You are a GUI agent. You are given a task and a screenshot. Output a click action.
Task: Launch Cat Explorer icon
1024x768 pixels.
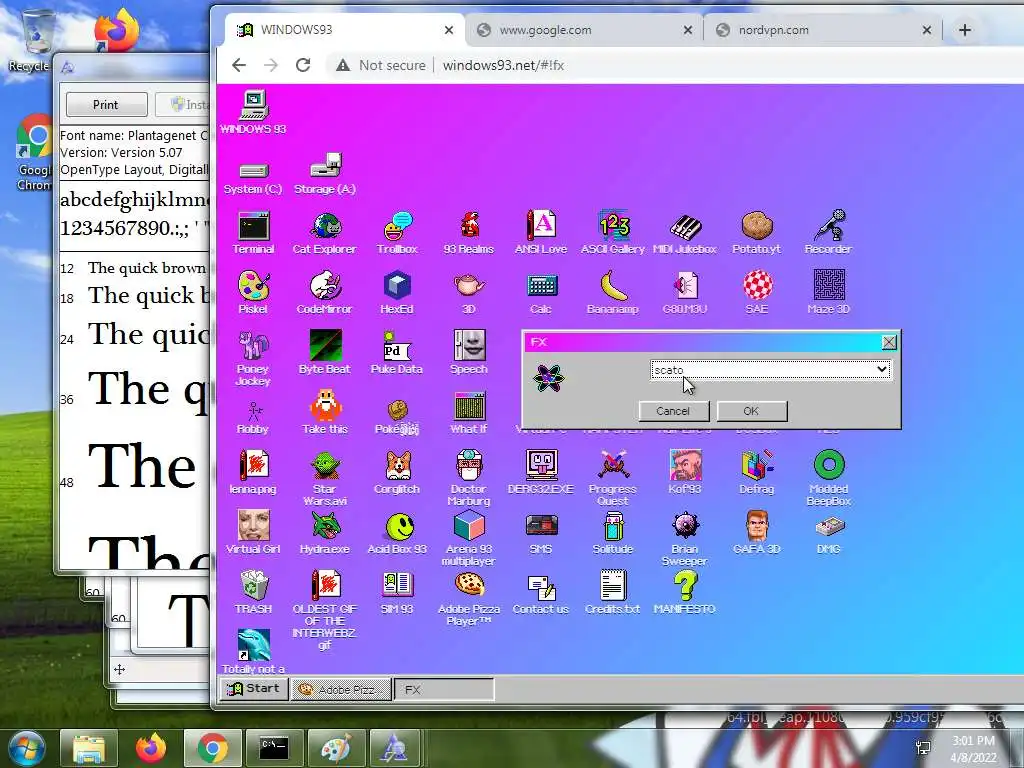[x=325, y=232]
